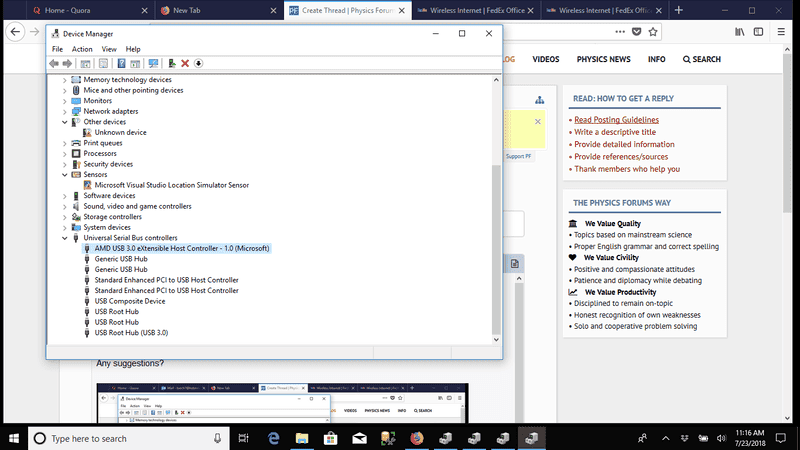Image resolution: width=800 pixels, height=450 pixels.
Task: Click the update driver toolbar icon
Action: (x=171, y=63)
